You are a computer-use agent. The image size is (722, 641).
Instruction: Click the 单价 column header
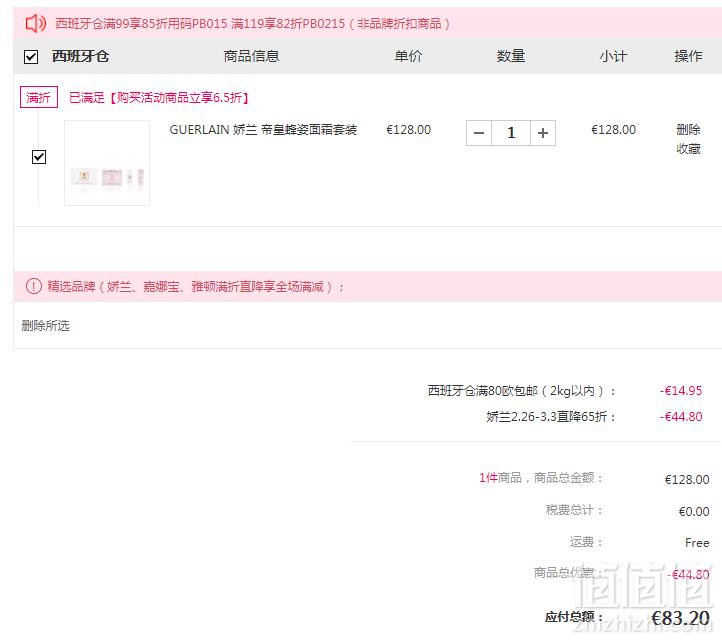408,56
